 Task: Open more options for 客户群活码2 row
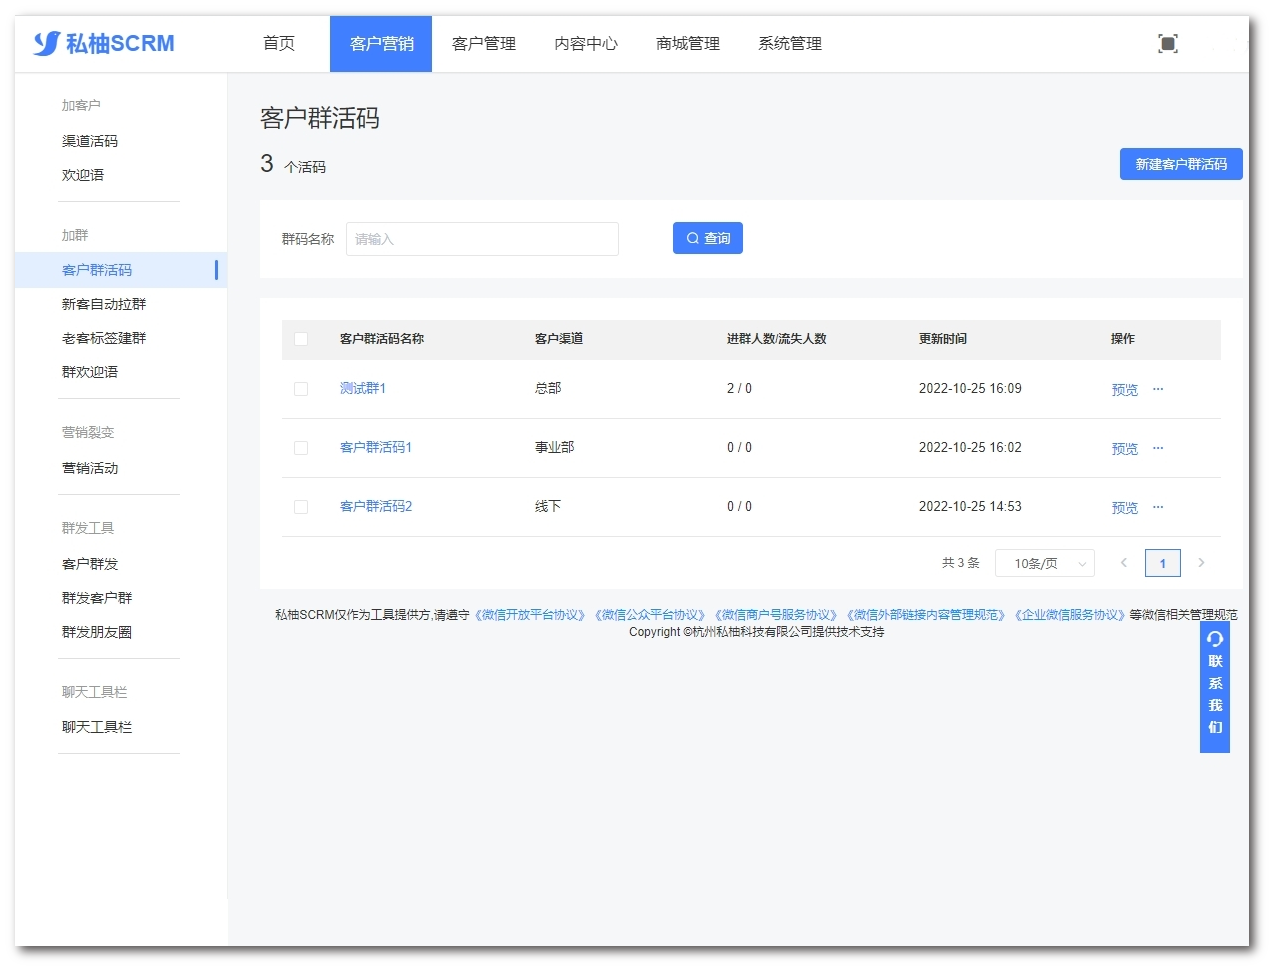click(x=1158, y=507)
